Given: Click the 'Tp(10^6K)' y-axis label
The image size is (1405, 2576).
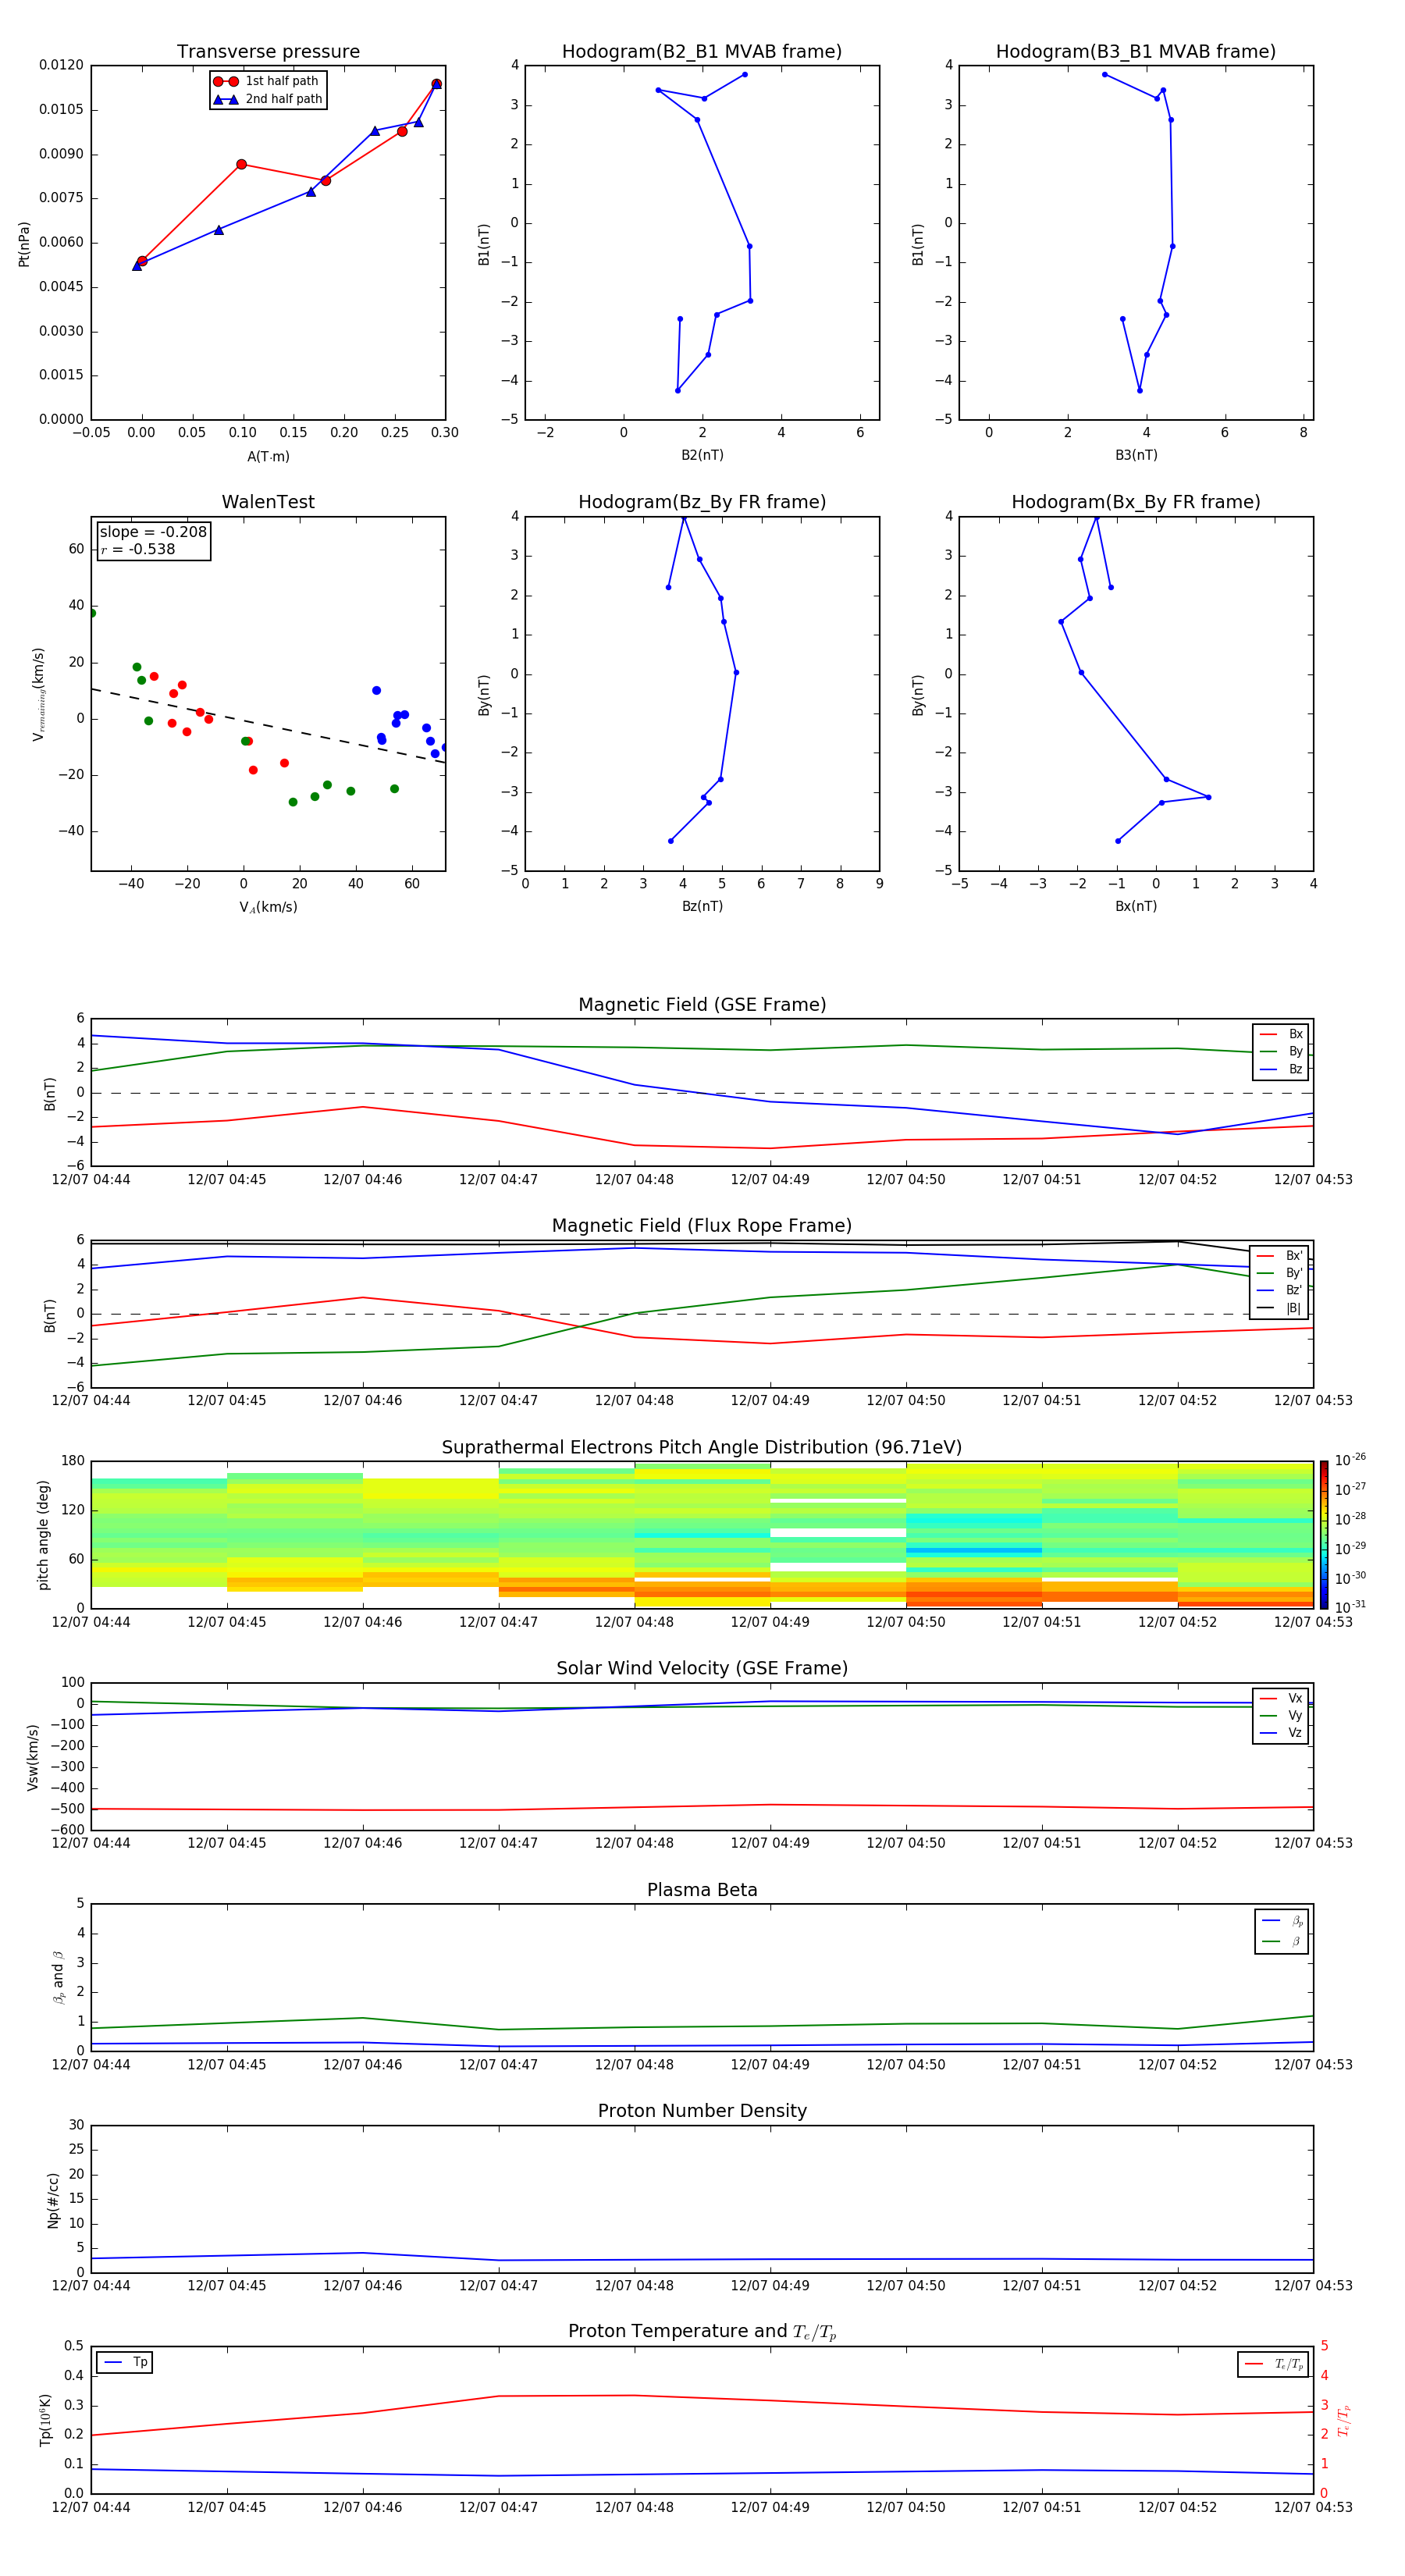Looking at the screenshot, I should 45,2420.
